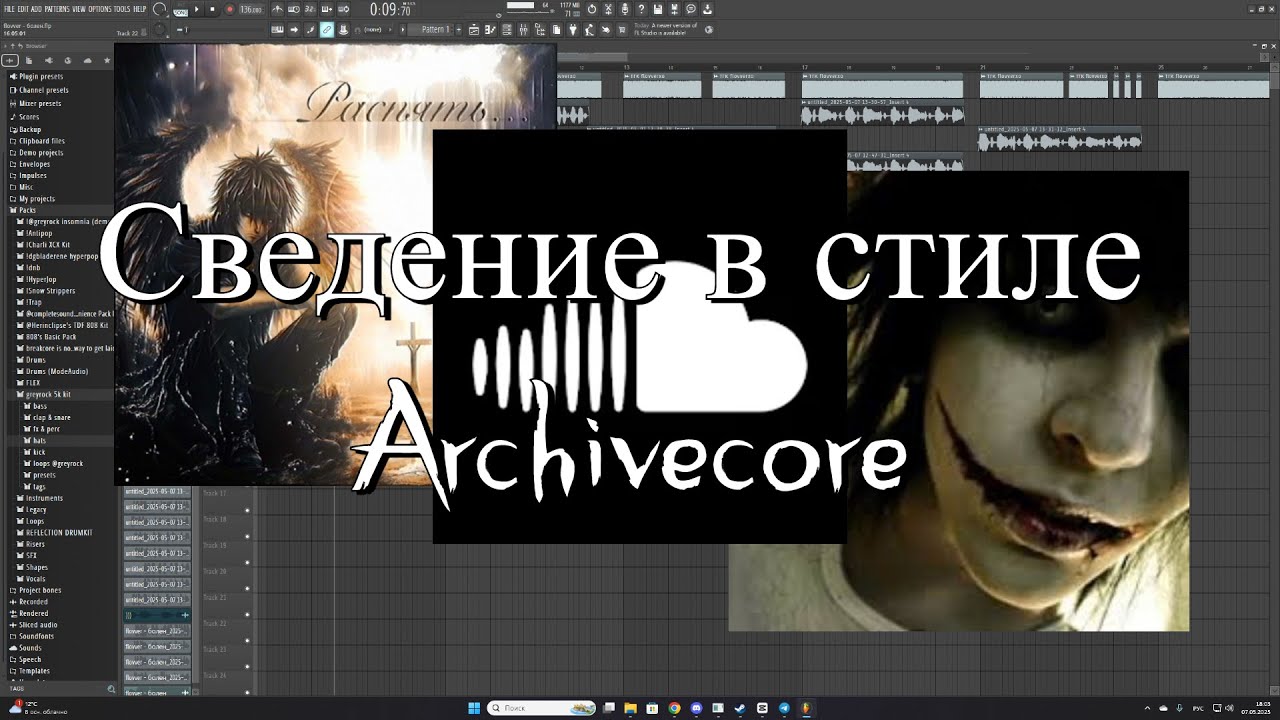Click the highlighted link controllers icon
Image resolution: width=1280 pixels, height=720 pixels.
[327, 29]
